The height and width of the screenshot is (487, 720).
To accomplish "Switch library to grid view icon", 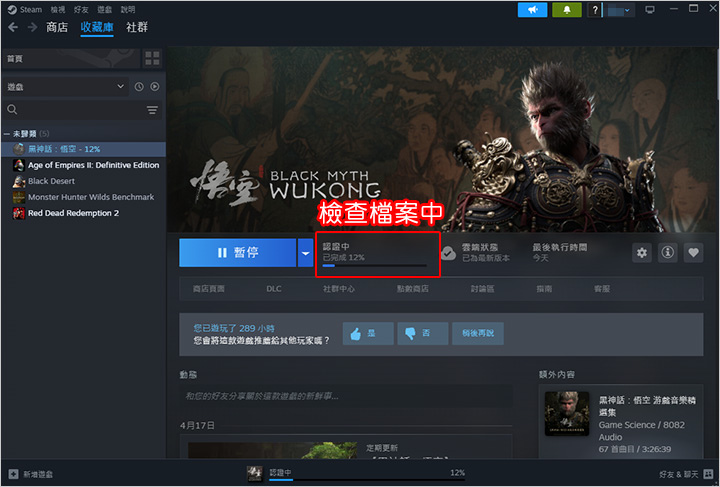I will click(x=152, y=59).
